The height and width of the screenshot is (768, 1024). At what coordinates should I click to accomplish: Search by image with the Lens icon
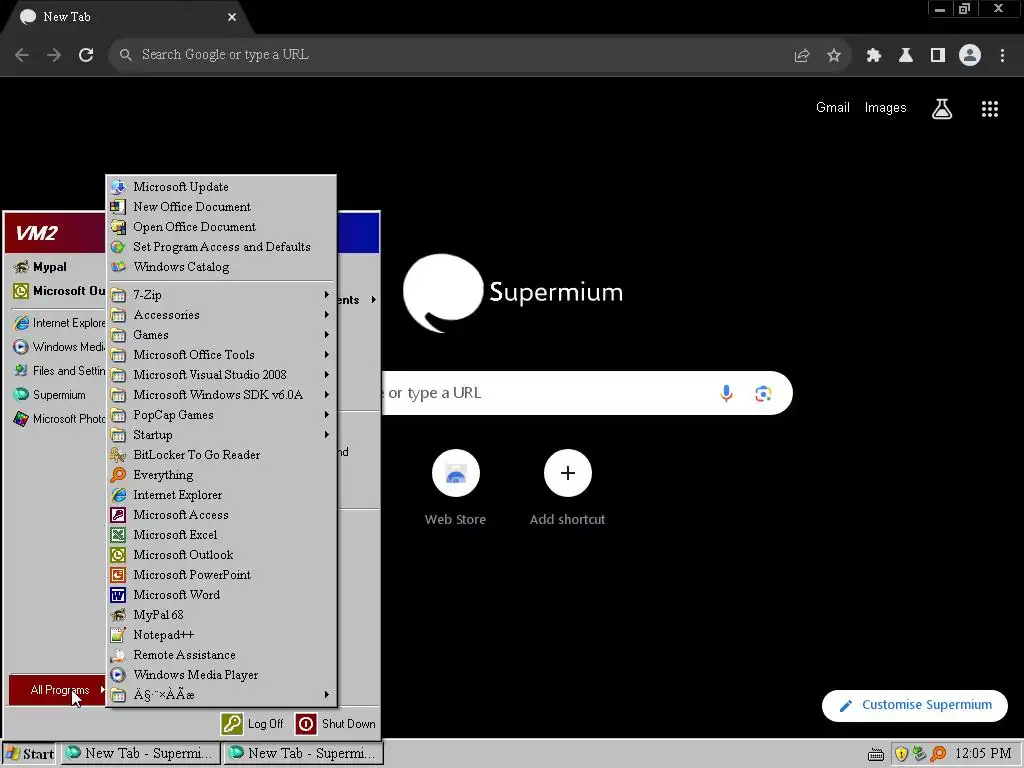click(x=763, y=394)
